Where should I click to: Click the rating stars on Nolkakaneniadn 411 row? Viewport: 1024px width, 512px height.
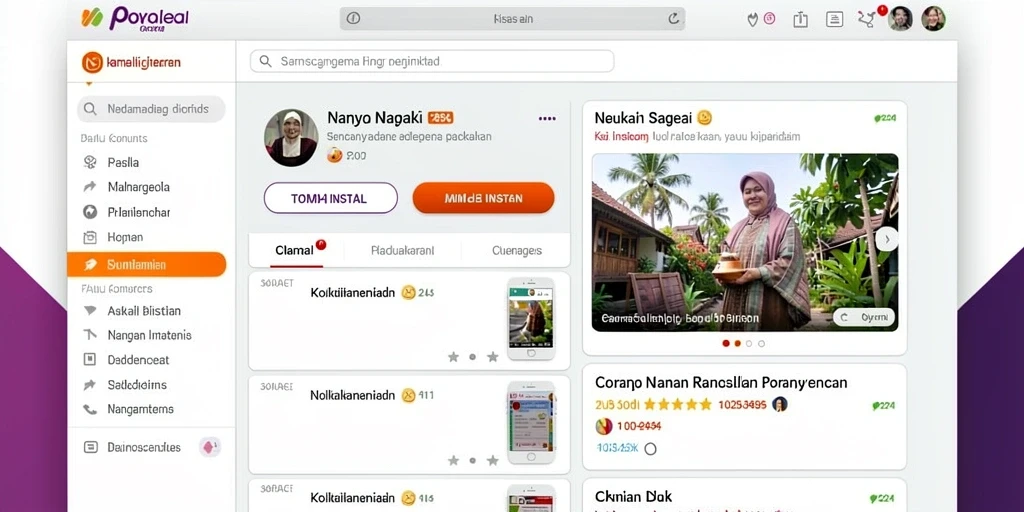(473, 460)
